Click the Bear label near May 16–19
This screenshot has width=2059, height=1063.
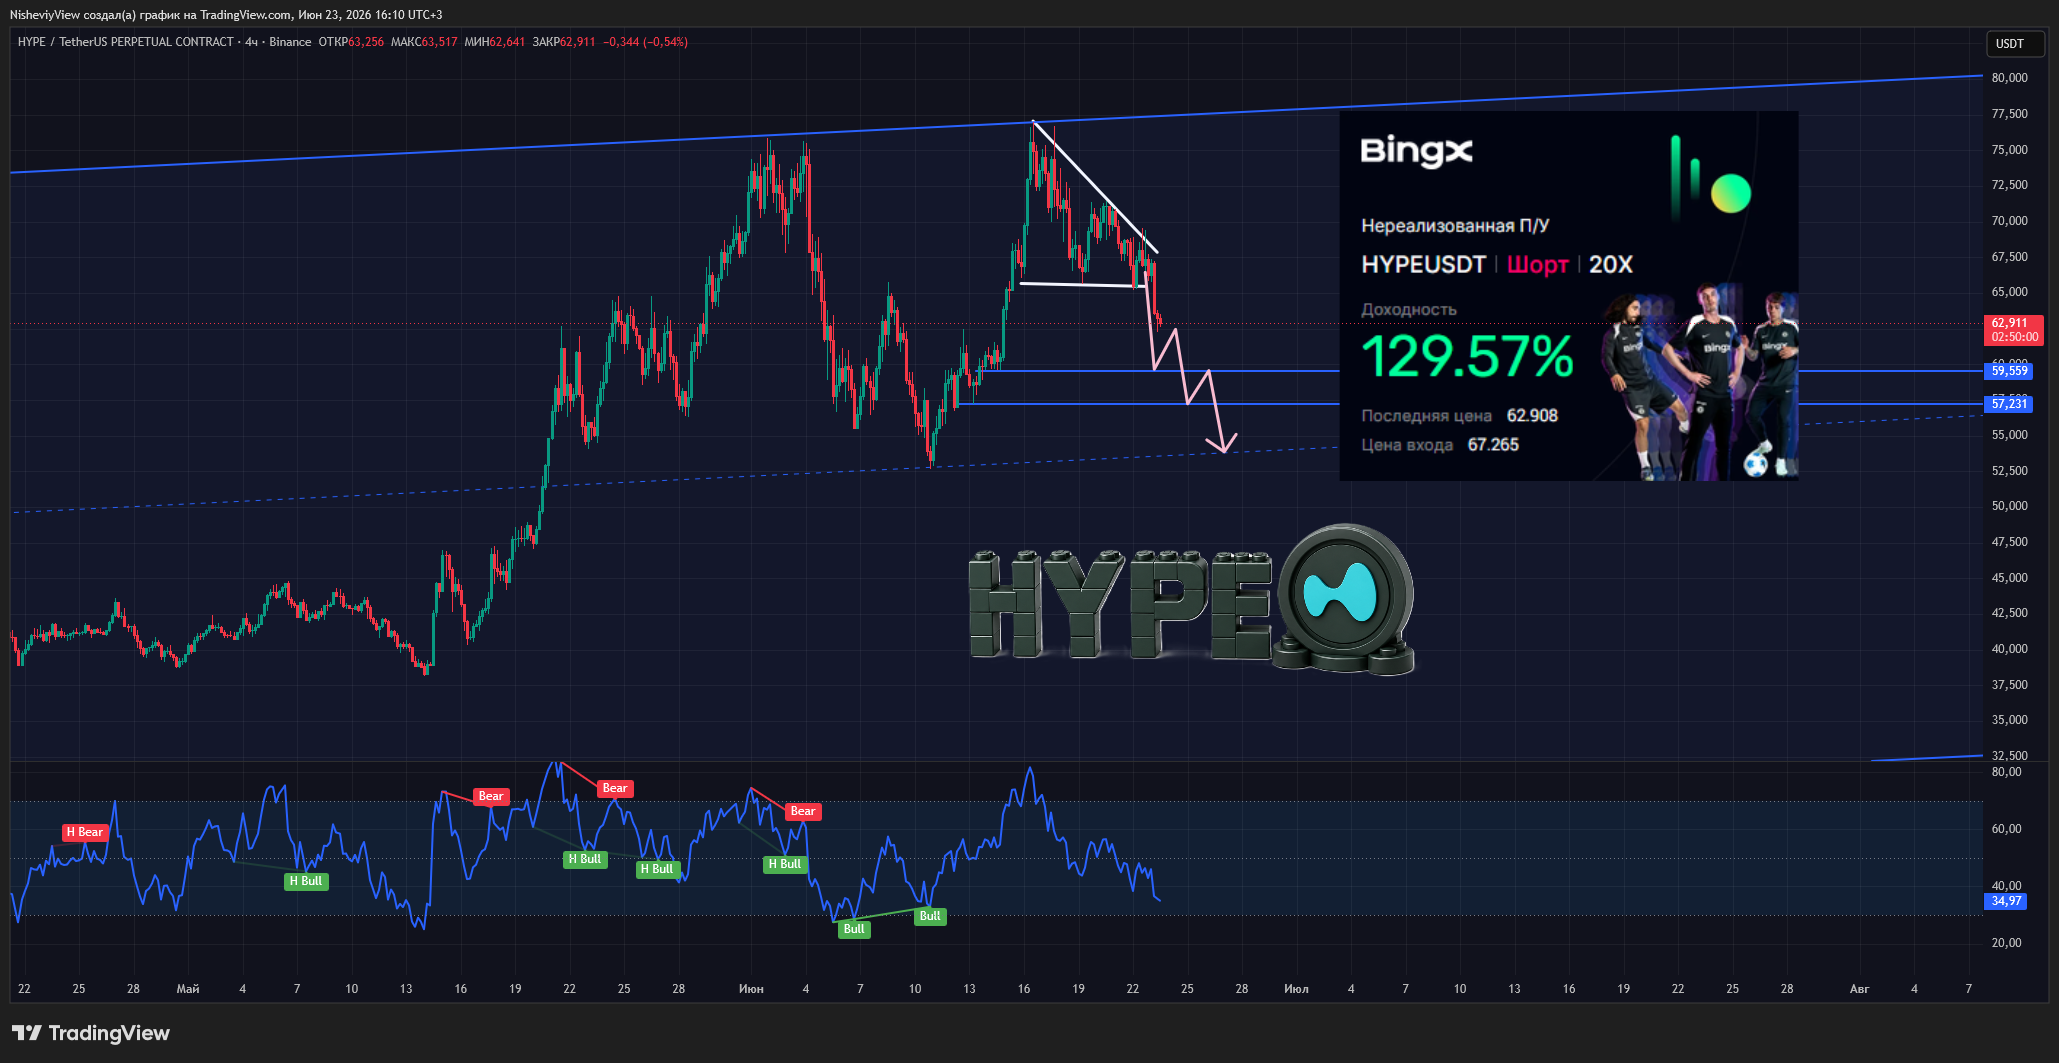tap(491, 797)
